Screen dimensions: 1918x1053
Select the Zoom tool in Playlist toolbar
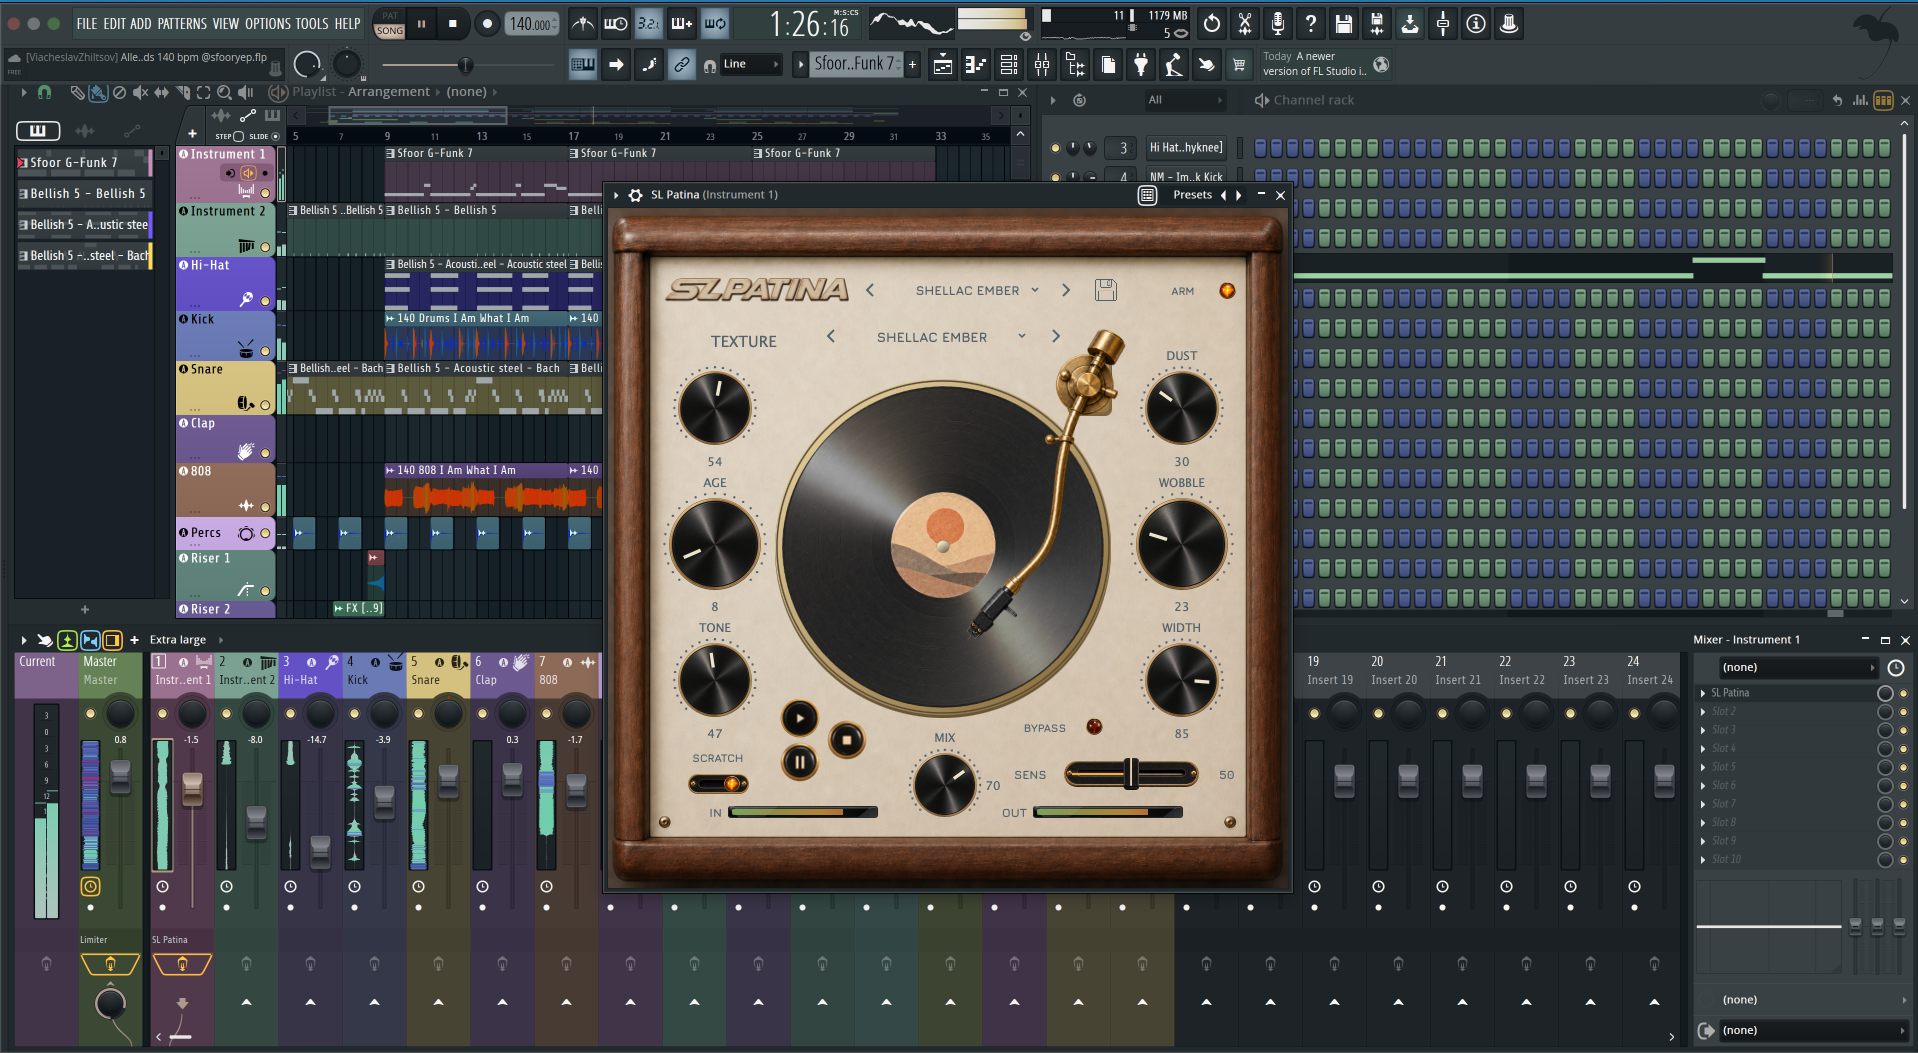click(x=224, y=92)
